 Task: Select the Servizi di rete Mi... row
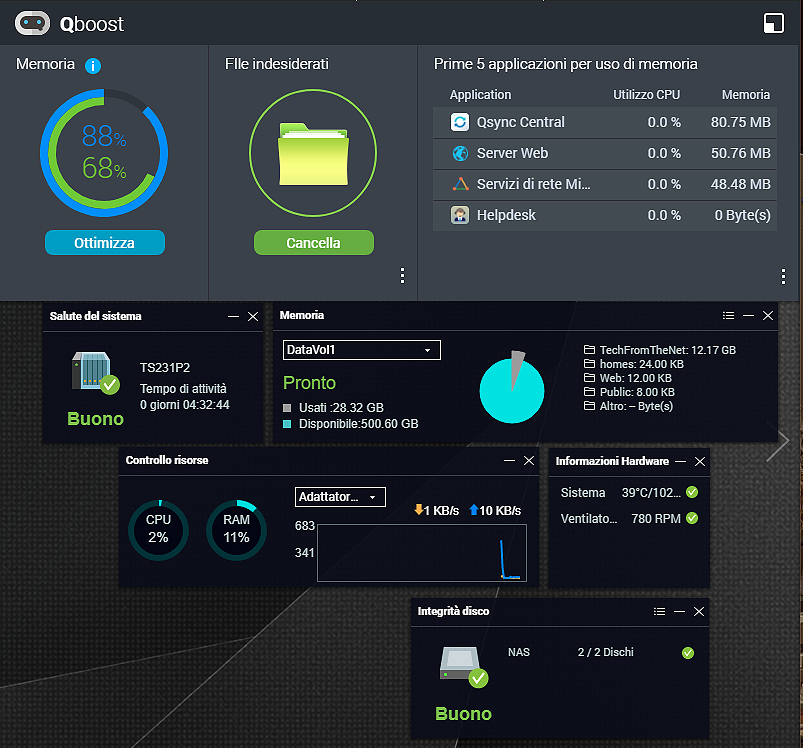tap(604, 184)
